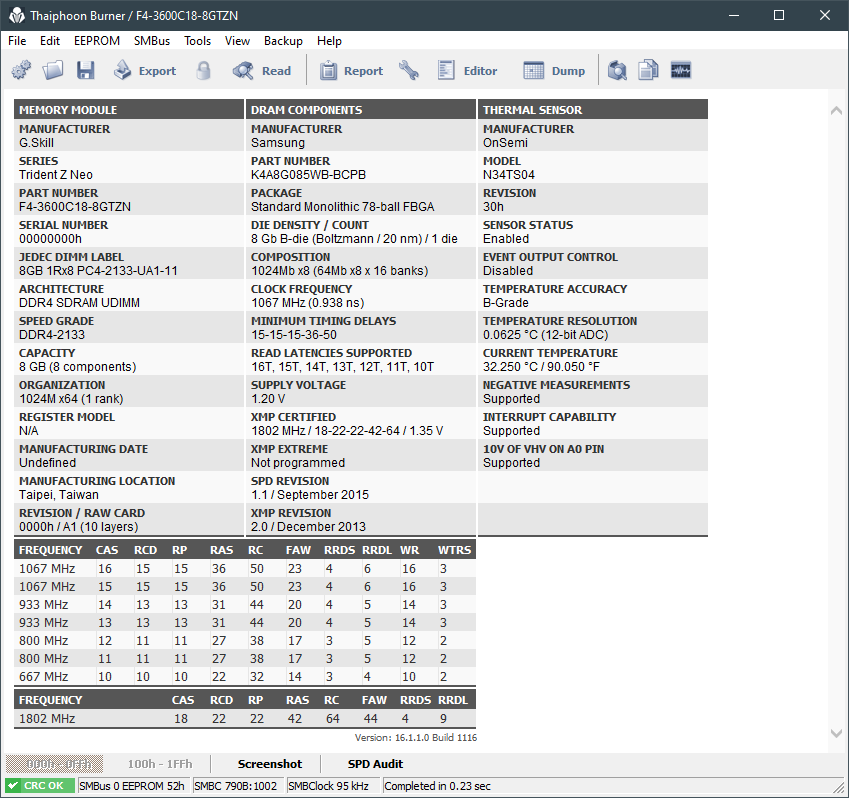Screen dimensions: 849x798
Task: Click the Export toolbar button
Action: click(x=145, y=70)
